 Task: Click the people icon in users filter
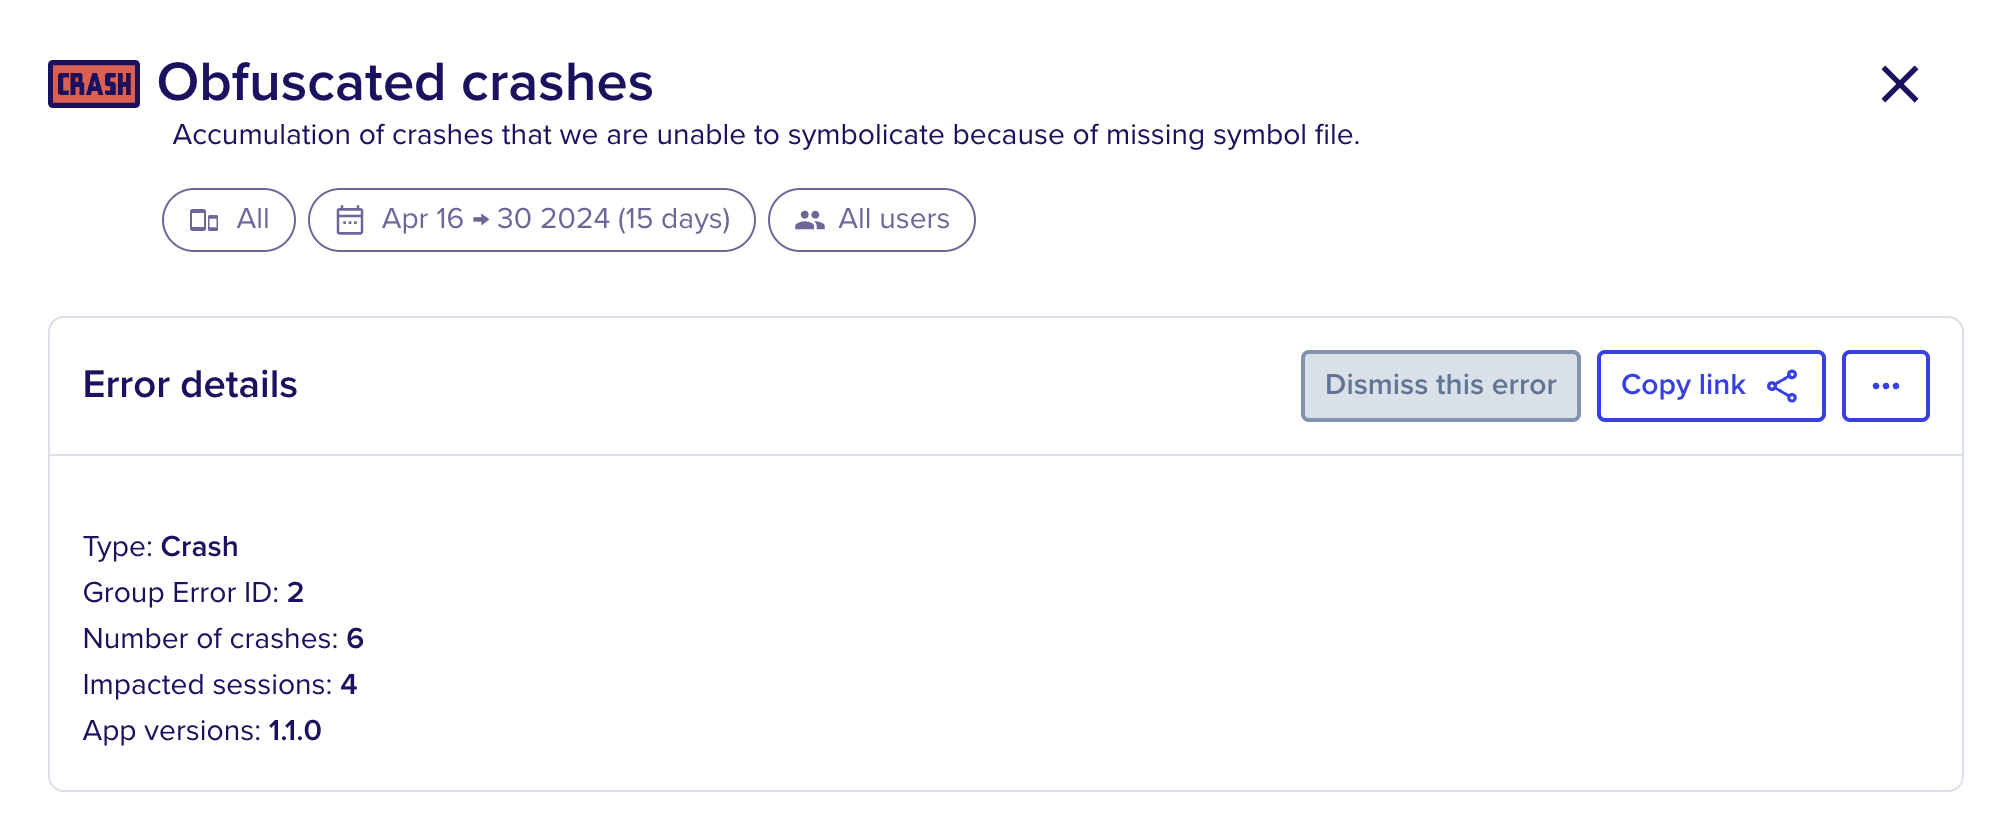tap(810, 220)
